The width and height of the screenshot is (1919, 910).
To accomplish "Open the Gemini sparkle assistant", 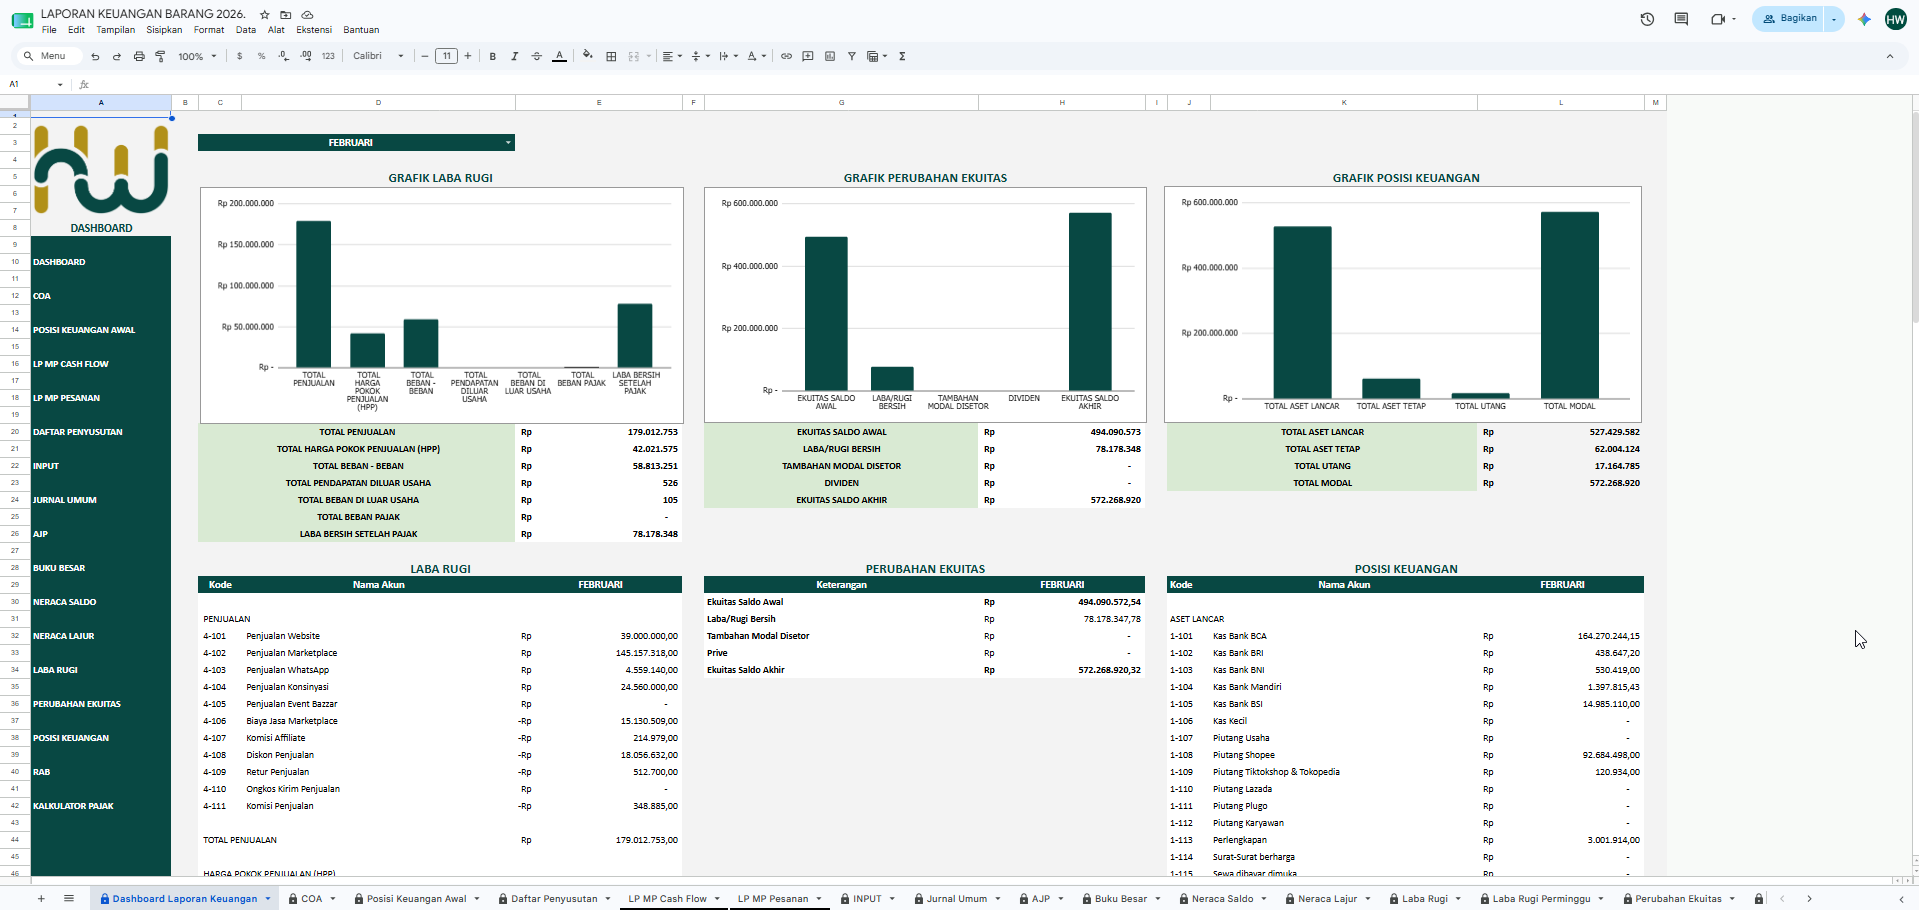I will pos(1864,19).
